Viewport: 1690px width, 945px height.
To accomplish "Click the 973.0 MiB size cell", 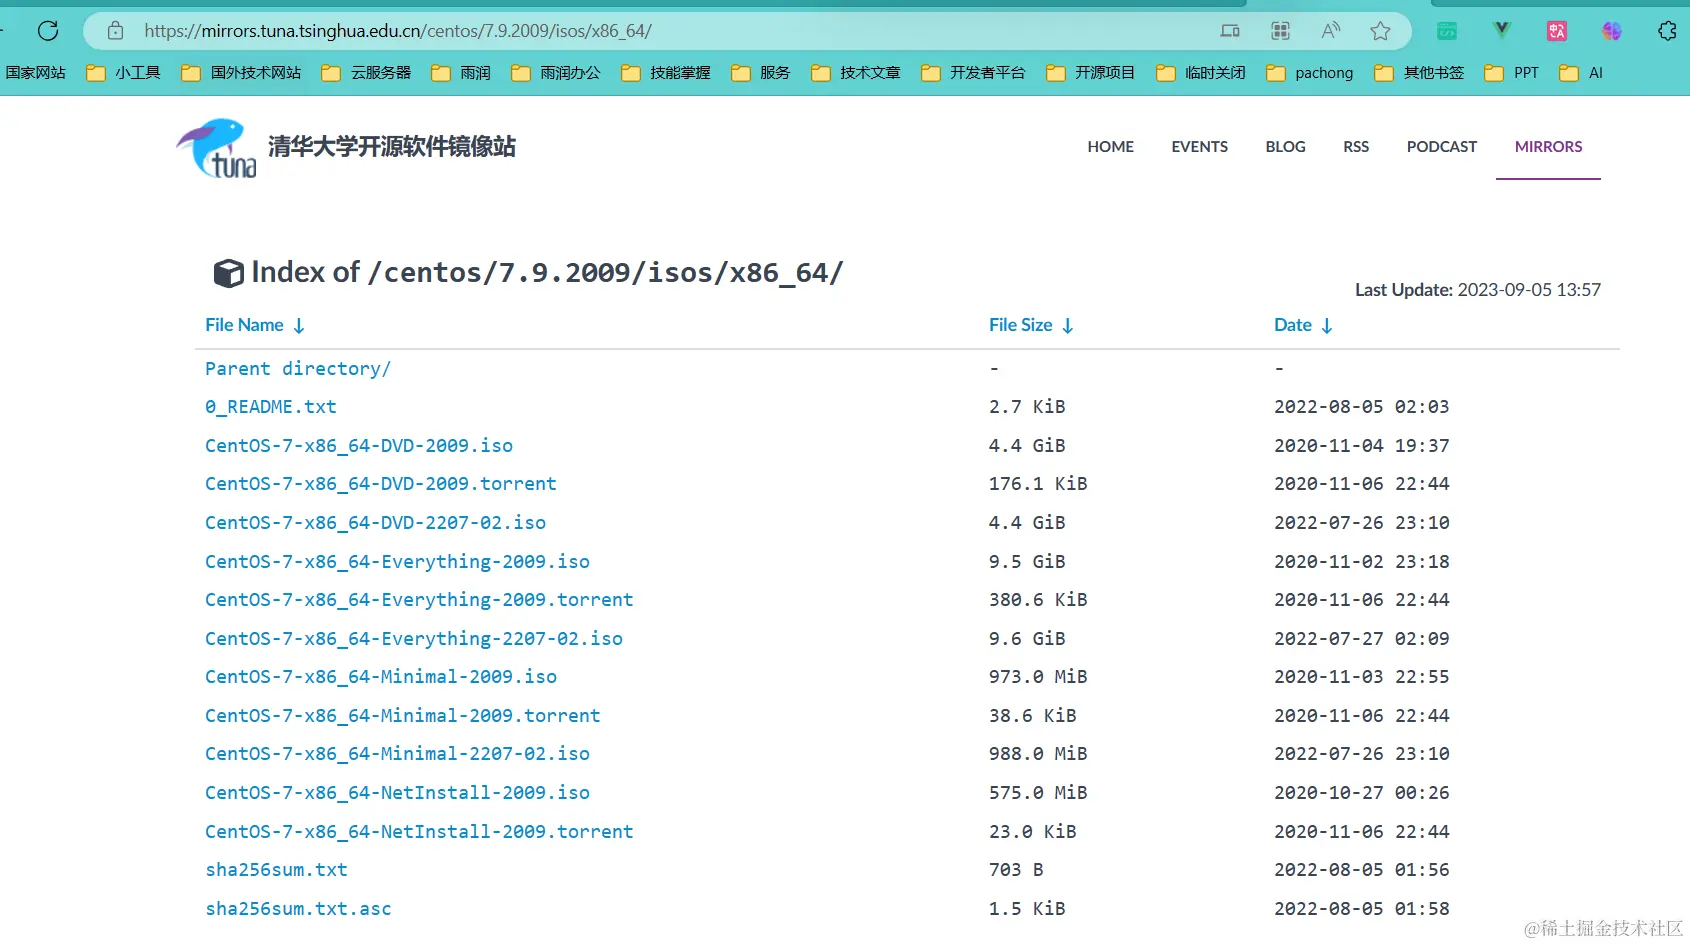I will [1038, 677].
